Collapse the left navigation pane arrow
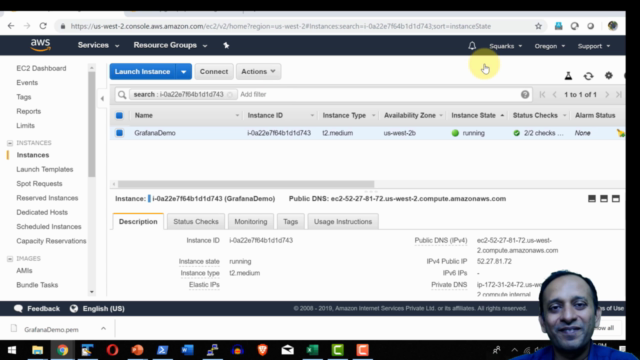640x360 pixels. [102, 98]
